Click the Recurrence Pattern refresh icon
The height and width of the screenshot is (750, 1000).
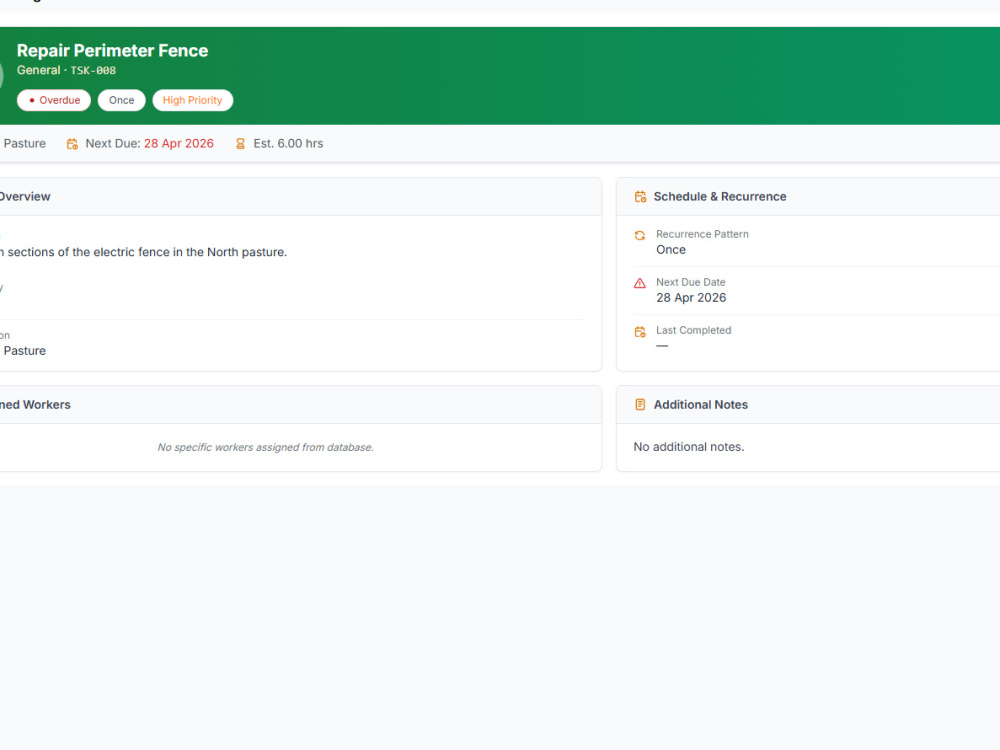point(640,235)
